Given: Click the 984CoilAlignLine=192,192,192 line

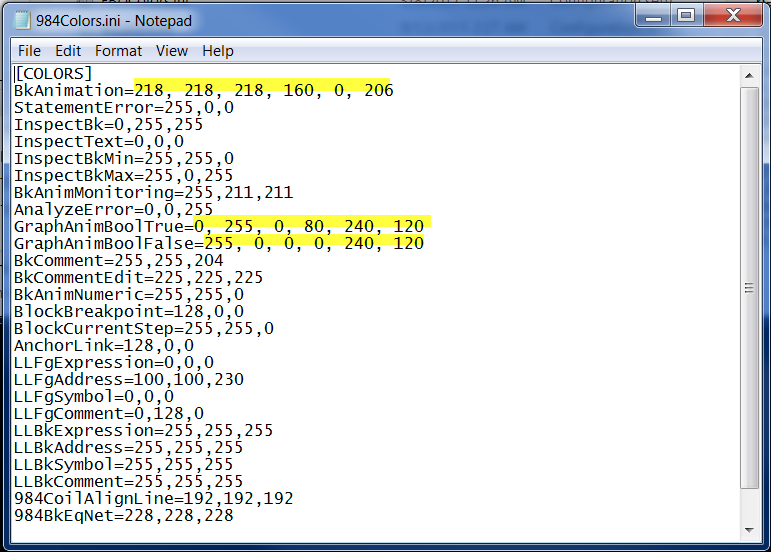Looking at the screenshot, I should (x=153, y=498).
